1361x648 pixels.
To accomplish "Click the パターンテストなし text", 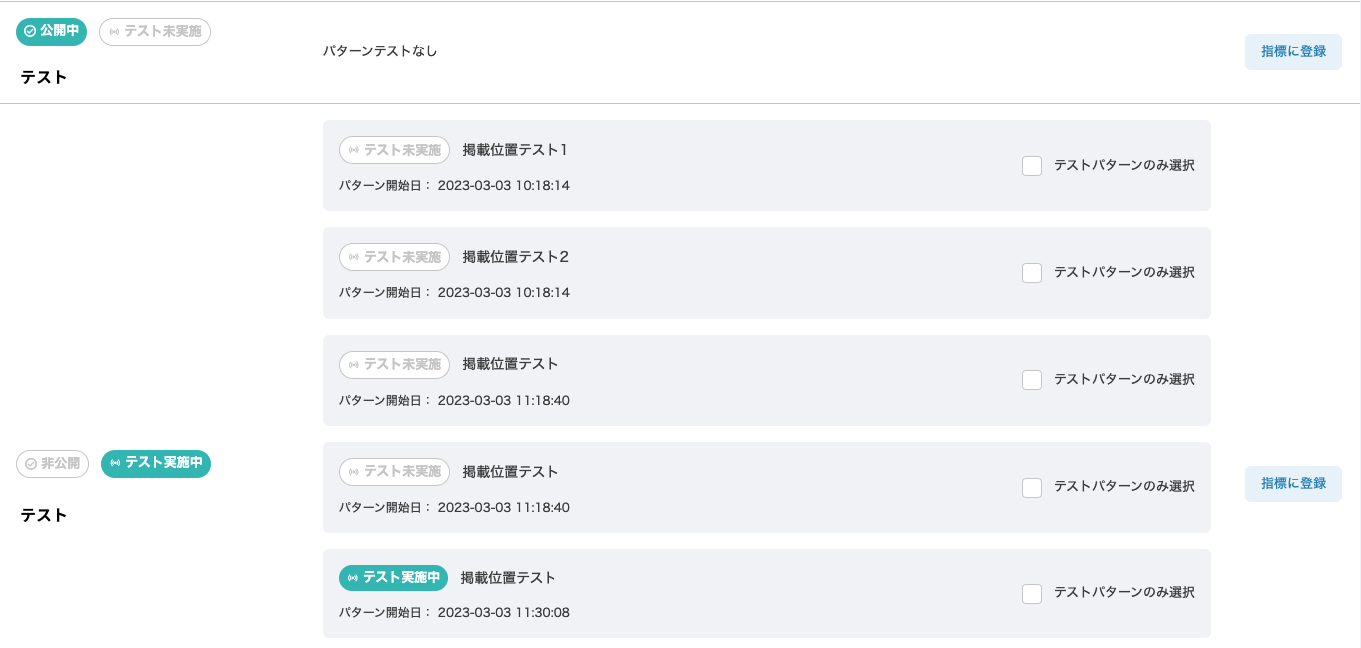I will click(x=380, y=51).
